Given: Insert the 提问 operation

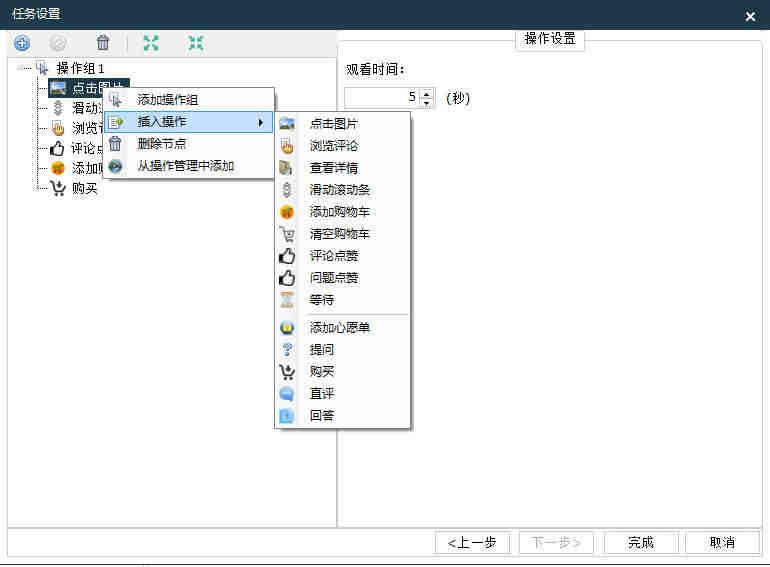Looking at the screenshot, I should (x=342, y=350).
